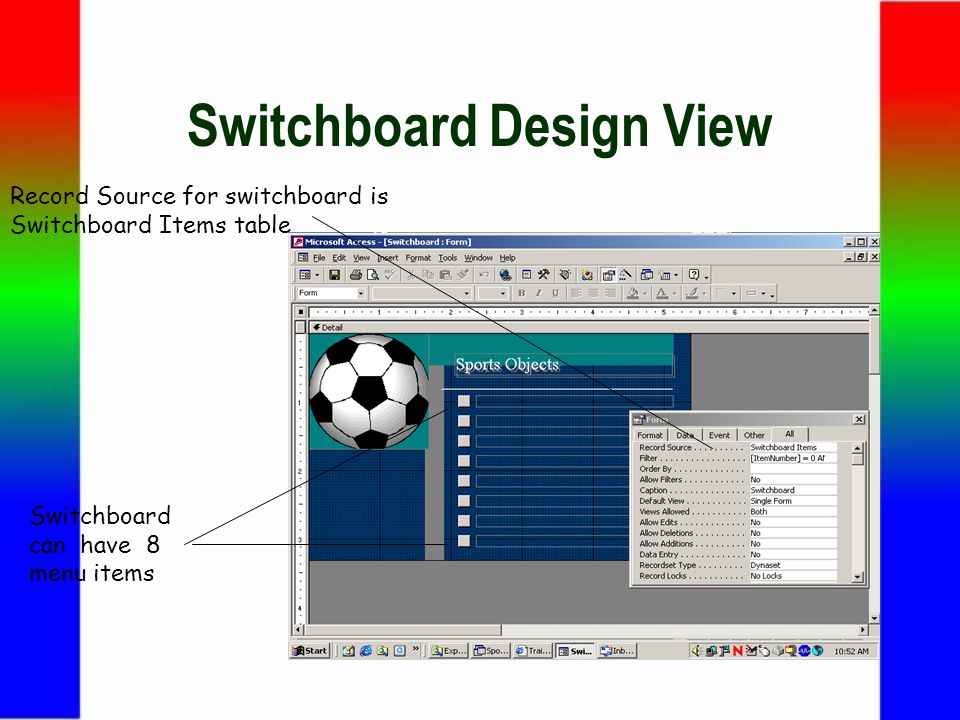Click the Print icon
Viewport: 960px width, 720px height.
click(355, 275)
